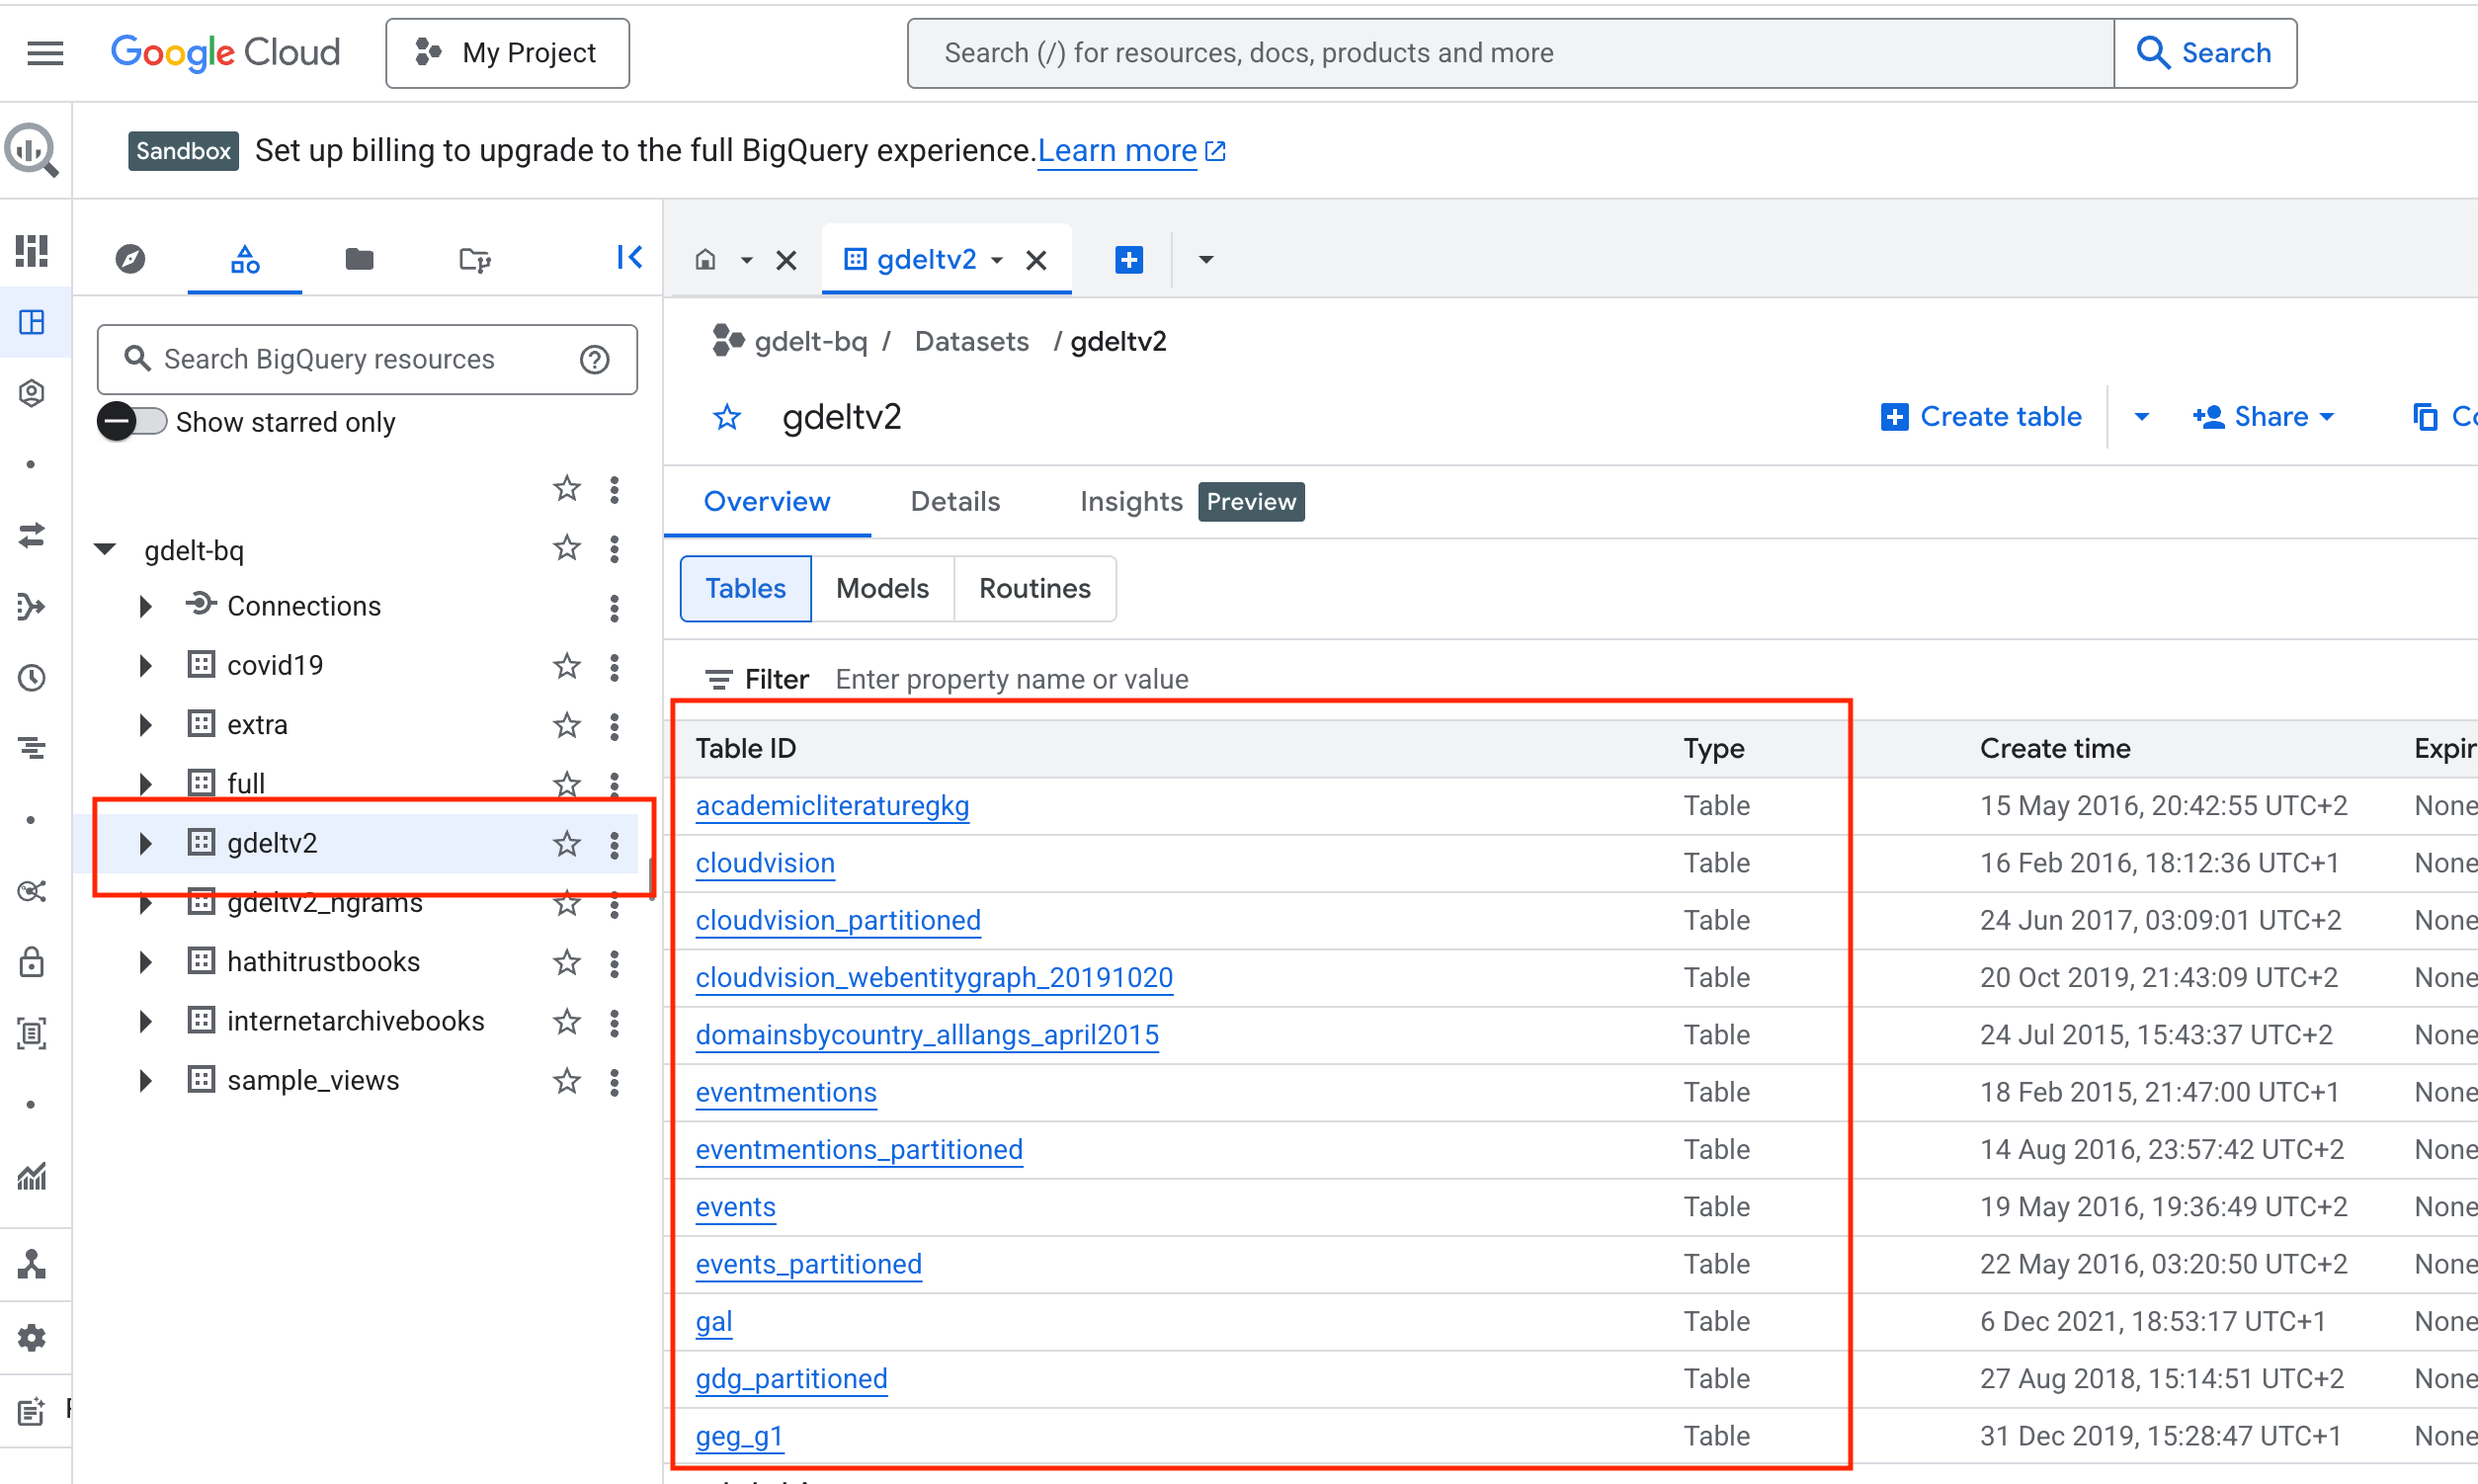2478x1484 pixels.
Task: Collapse the gdelt-bq project tree
Action: pos(105,550)
